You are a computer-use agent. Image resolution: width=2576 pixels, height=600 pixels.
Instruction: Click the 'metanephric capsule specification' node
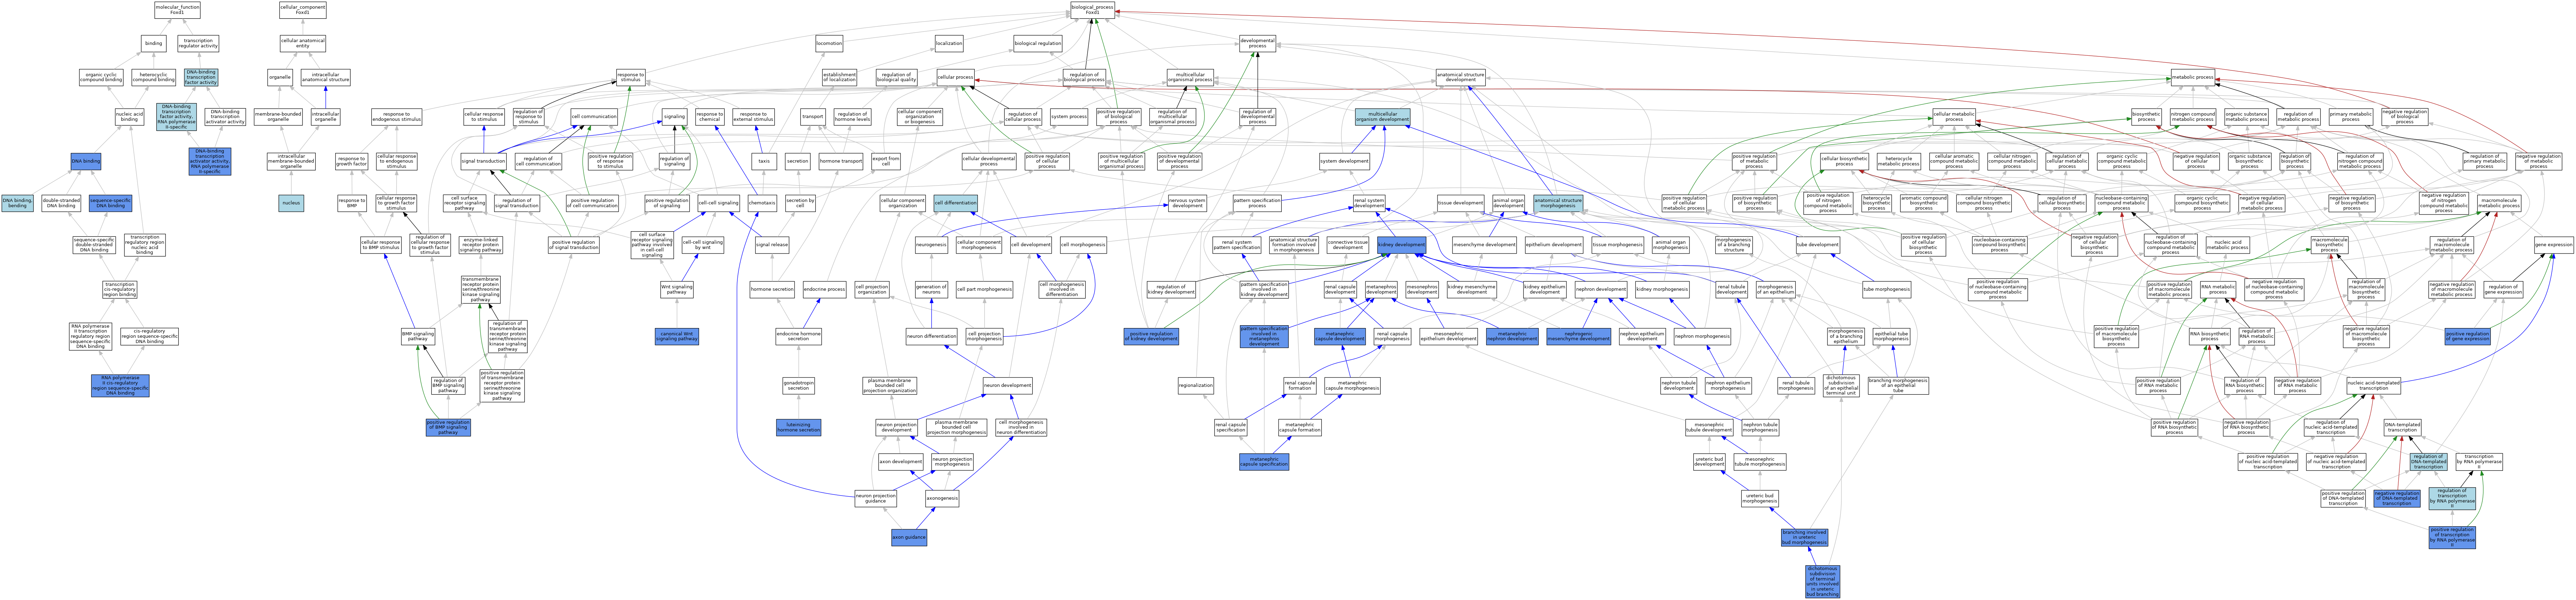1264,461
